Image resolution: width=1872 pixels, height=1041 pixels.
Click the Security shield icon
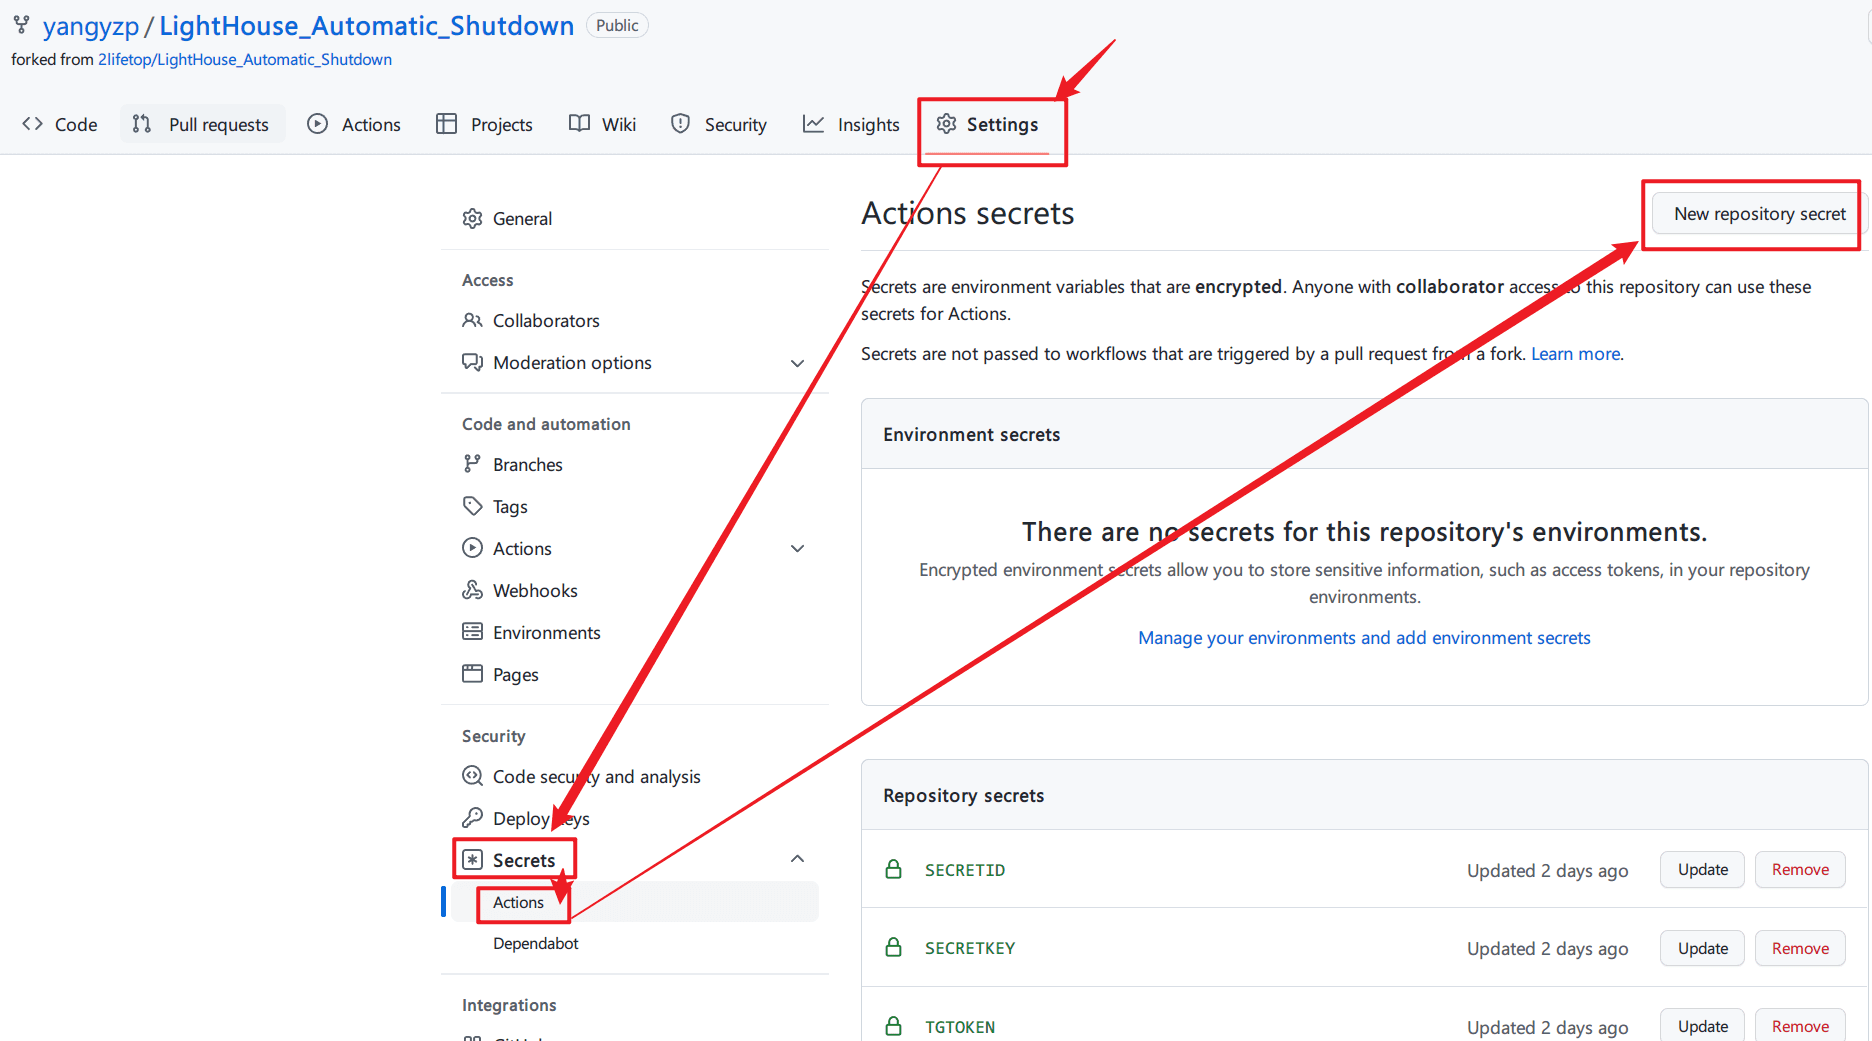pos(680,124)
